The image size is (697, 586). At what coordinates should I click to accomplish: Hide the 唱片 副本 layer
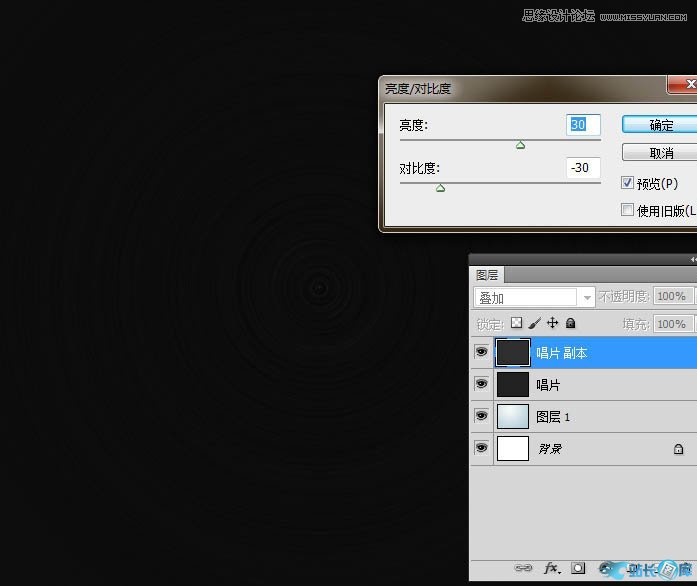pos(481,353)
